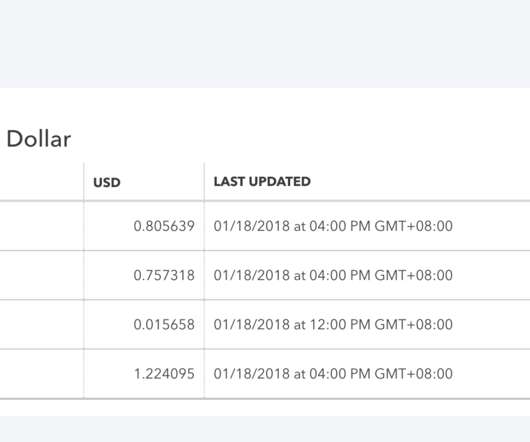
Task: Click blank cell left of 0.805639
Action: (x=42, y=226)
